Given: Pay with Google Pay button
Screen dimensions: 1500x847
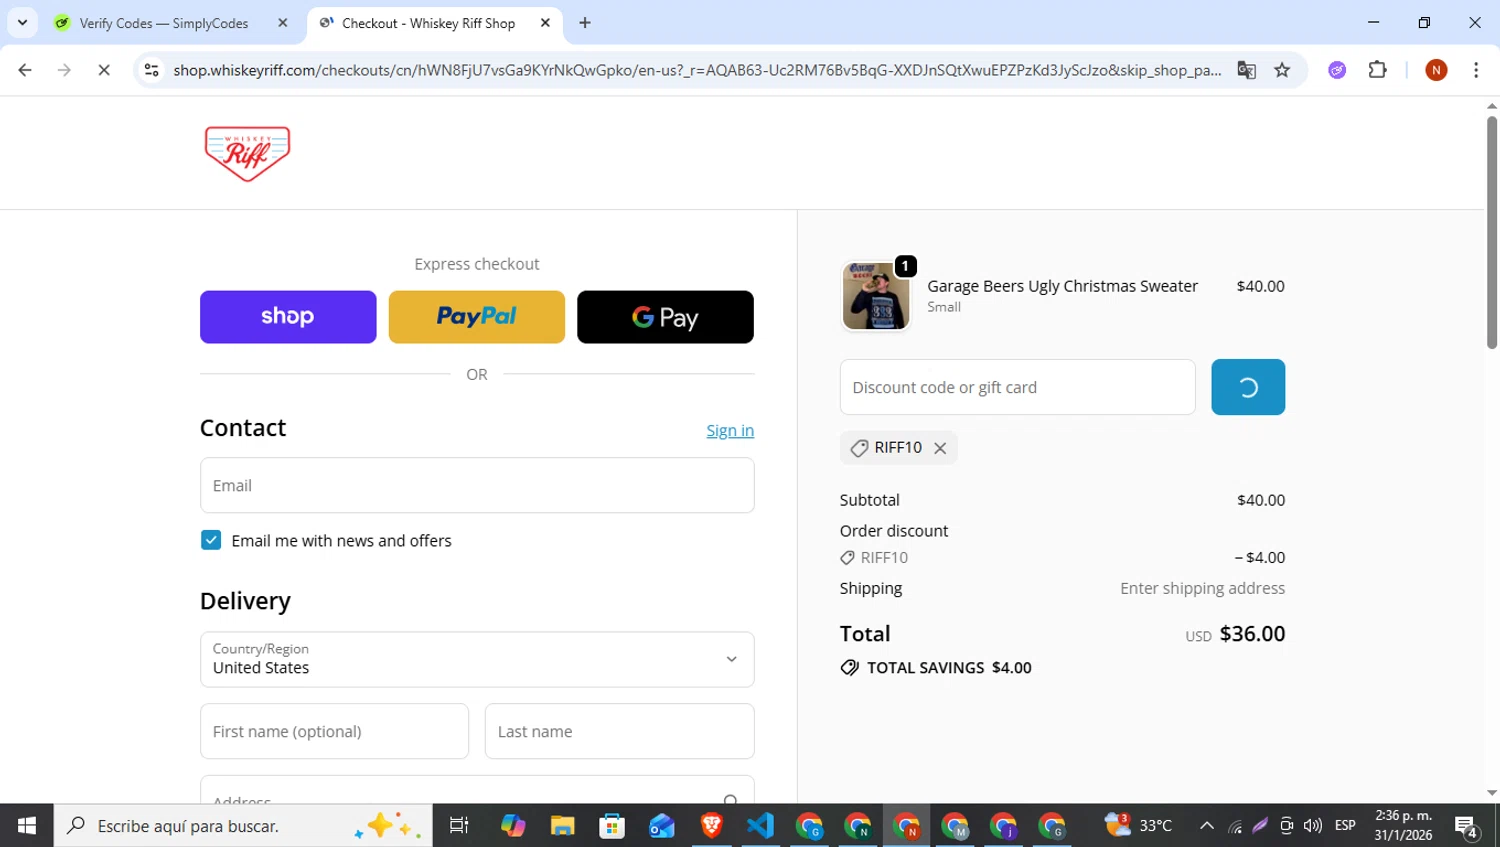Looking at the screenshot, I should point(665,317).
